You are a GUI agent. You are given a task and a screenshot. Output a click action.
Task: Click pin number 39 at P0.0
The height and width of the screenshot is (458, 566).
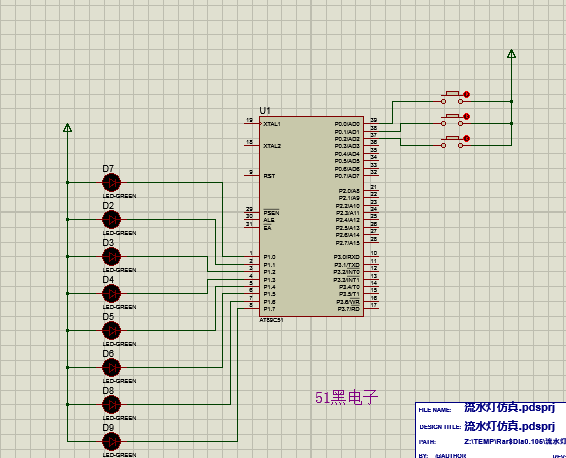[374, 120]
